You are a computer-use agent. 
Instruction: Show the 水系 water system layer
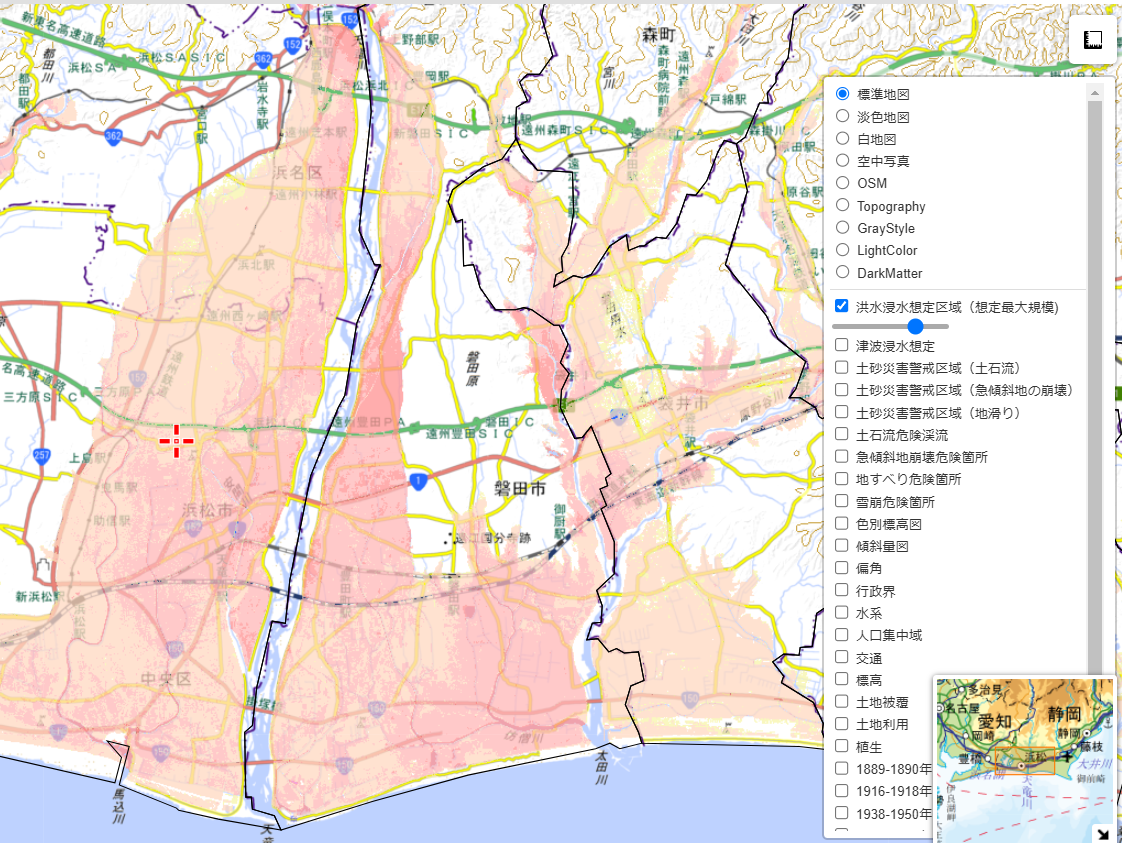[841, 612]
